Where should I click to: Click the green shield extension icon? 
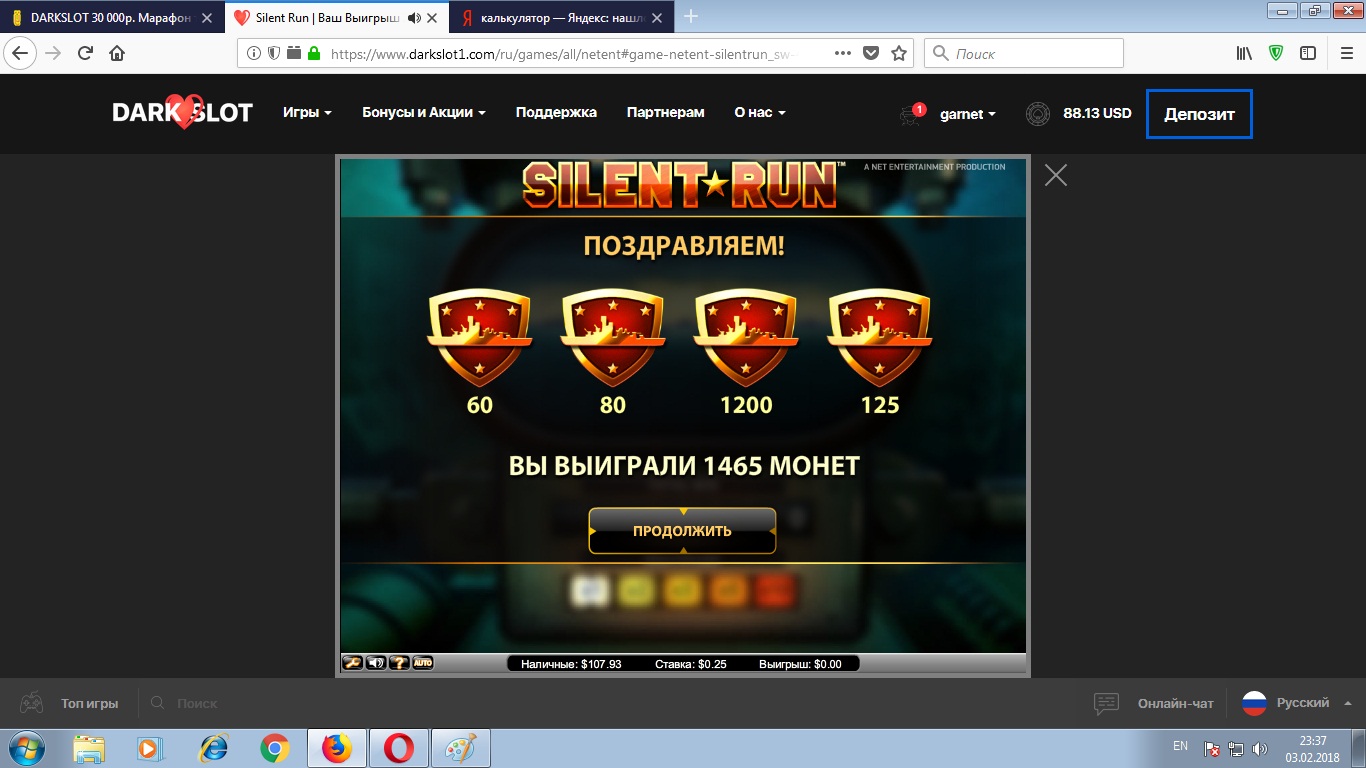[x=1276, y=54]
